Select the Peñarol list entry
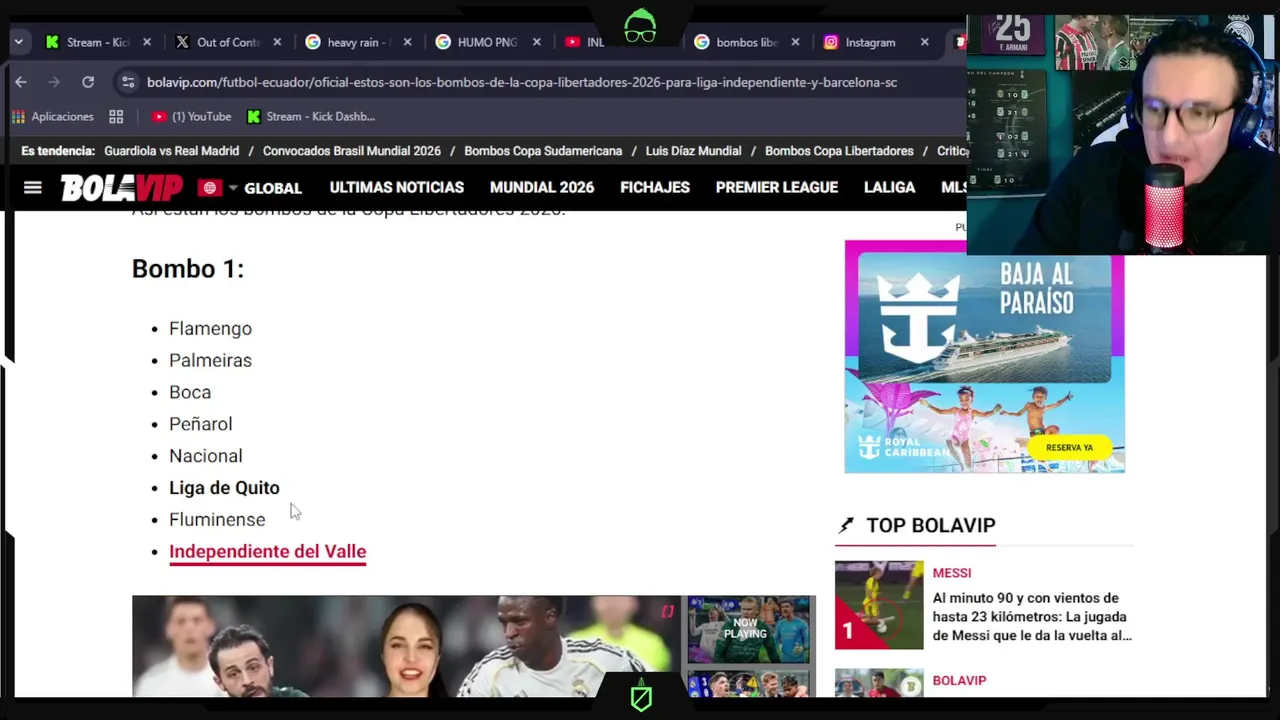This screenshot has width=1280, height=720. 200,424
